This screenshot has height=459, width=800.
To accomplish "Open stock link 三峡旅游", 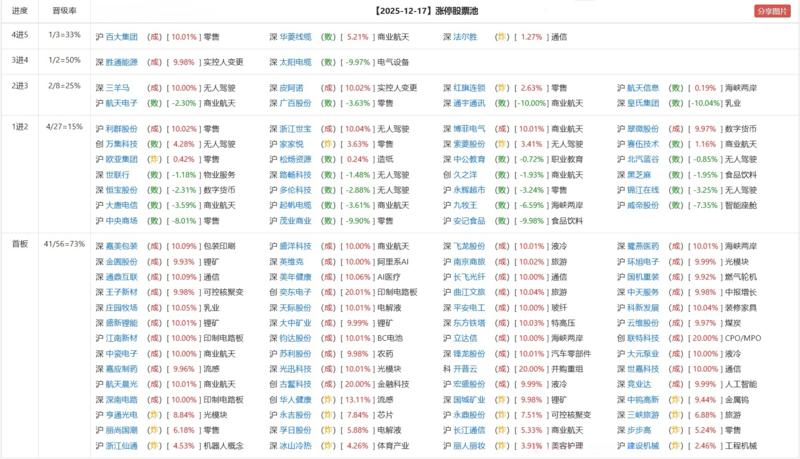I will tap(643, 415).
